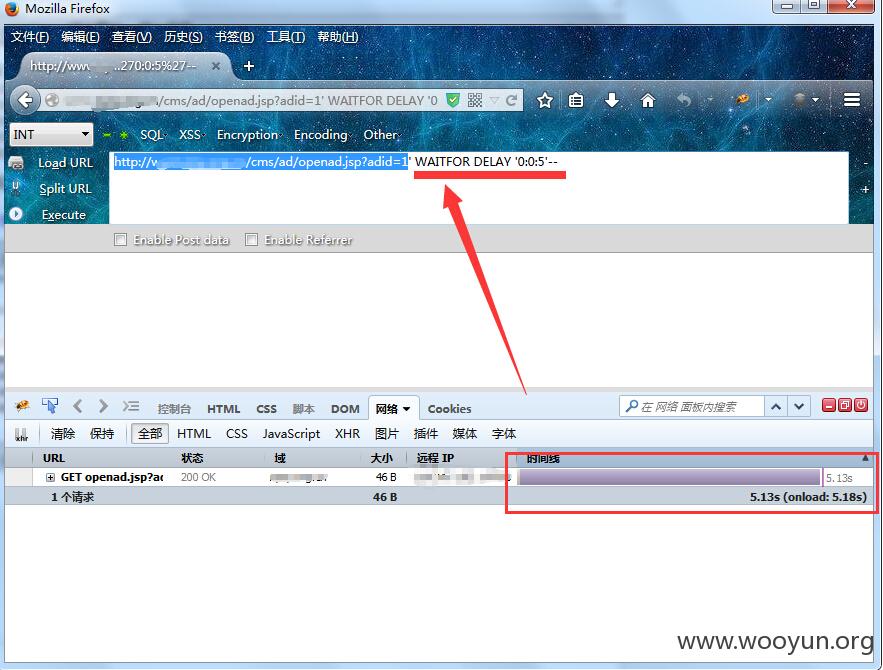Click search previous up arrow in Firebug
The image size is (883, 670).
(776, 407)
